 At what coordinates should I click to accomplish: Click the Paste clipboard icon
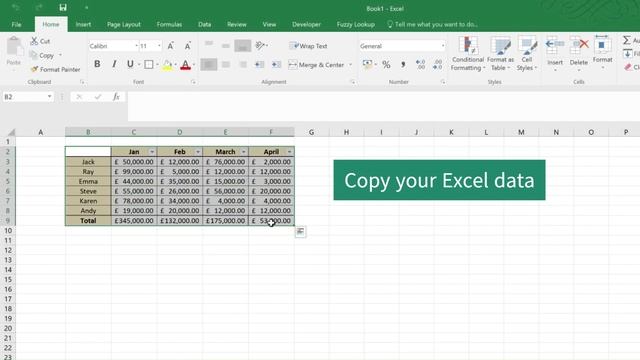[x=14, y=47]
